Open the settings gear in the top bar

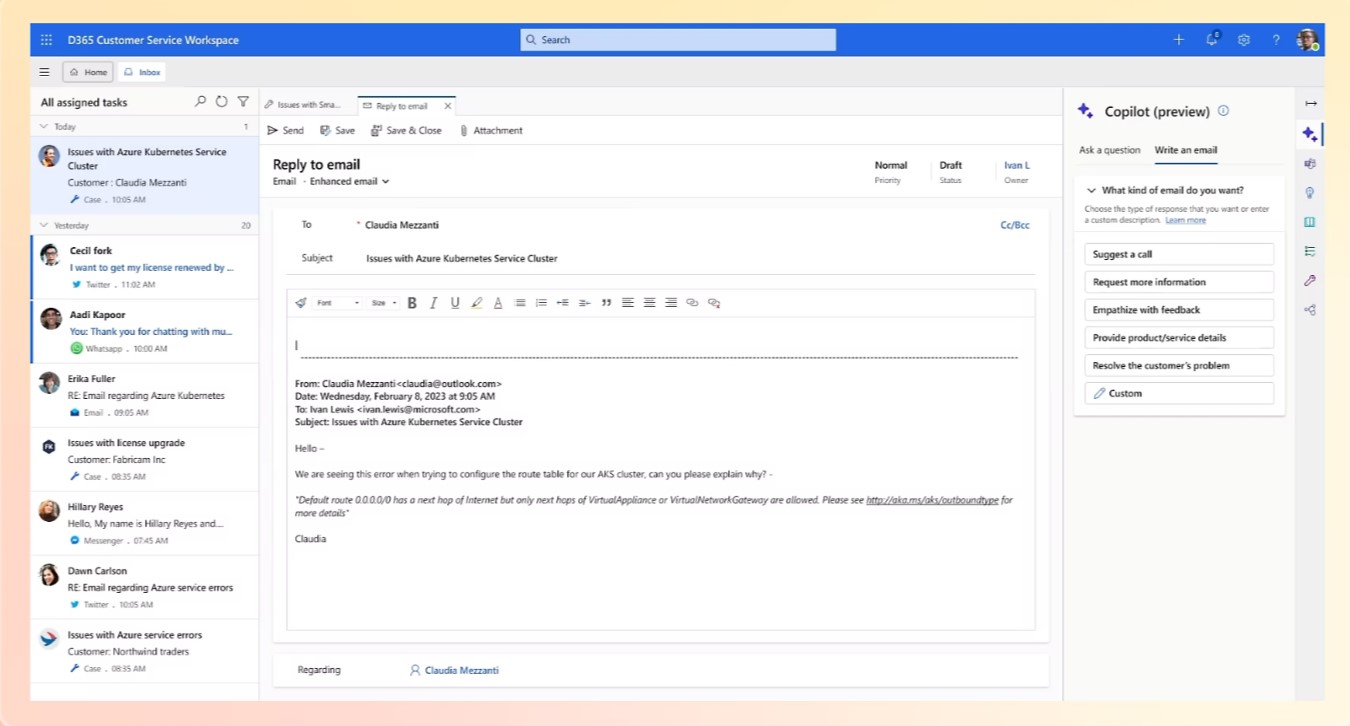coord(1244,40)
